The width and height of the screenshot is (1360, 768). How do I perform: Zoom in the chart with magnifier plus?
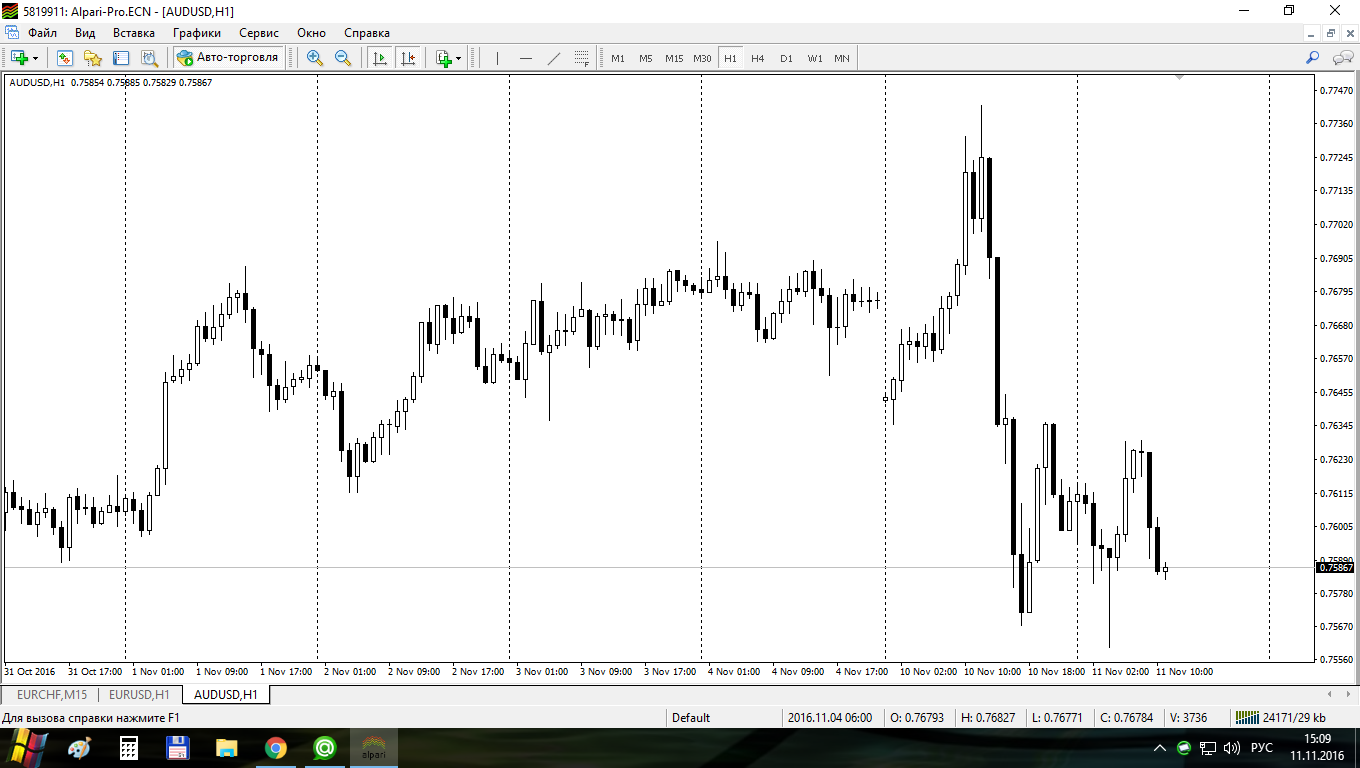coord(315,58)
